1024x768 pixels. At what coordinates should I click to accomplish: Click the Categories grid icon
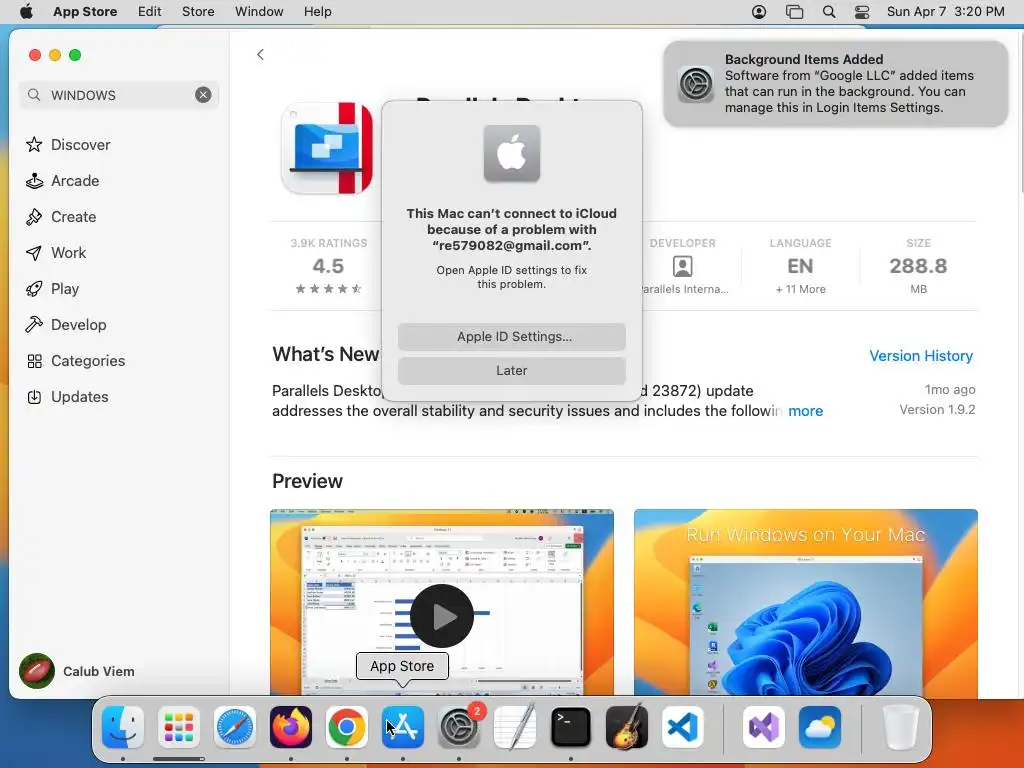click(34, 360)
